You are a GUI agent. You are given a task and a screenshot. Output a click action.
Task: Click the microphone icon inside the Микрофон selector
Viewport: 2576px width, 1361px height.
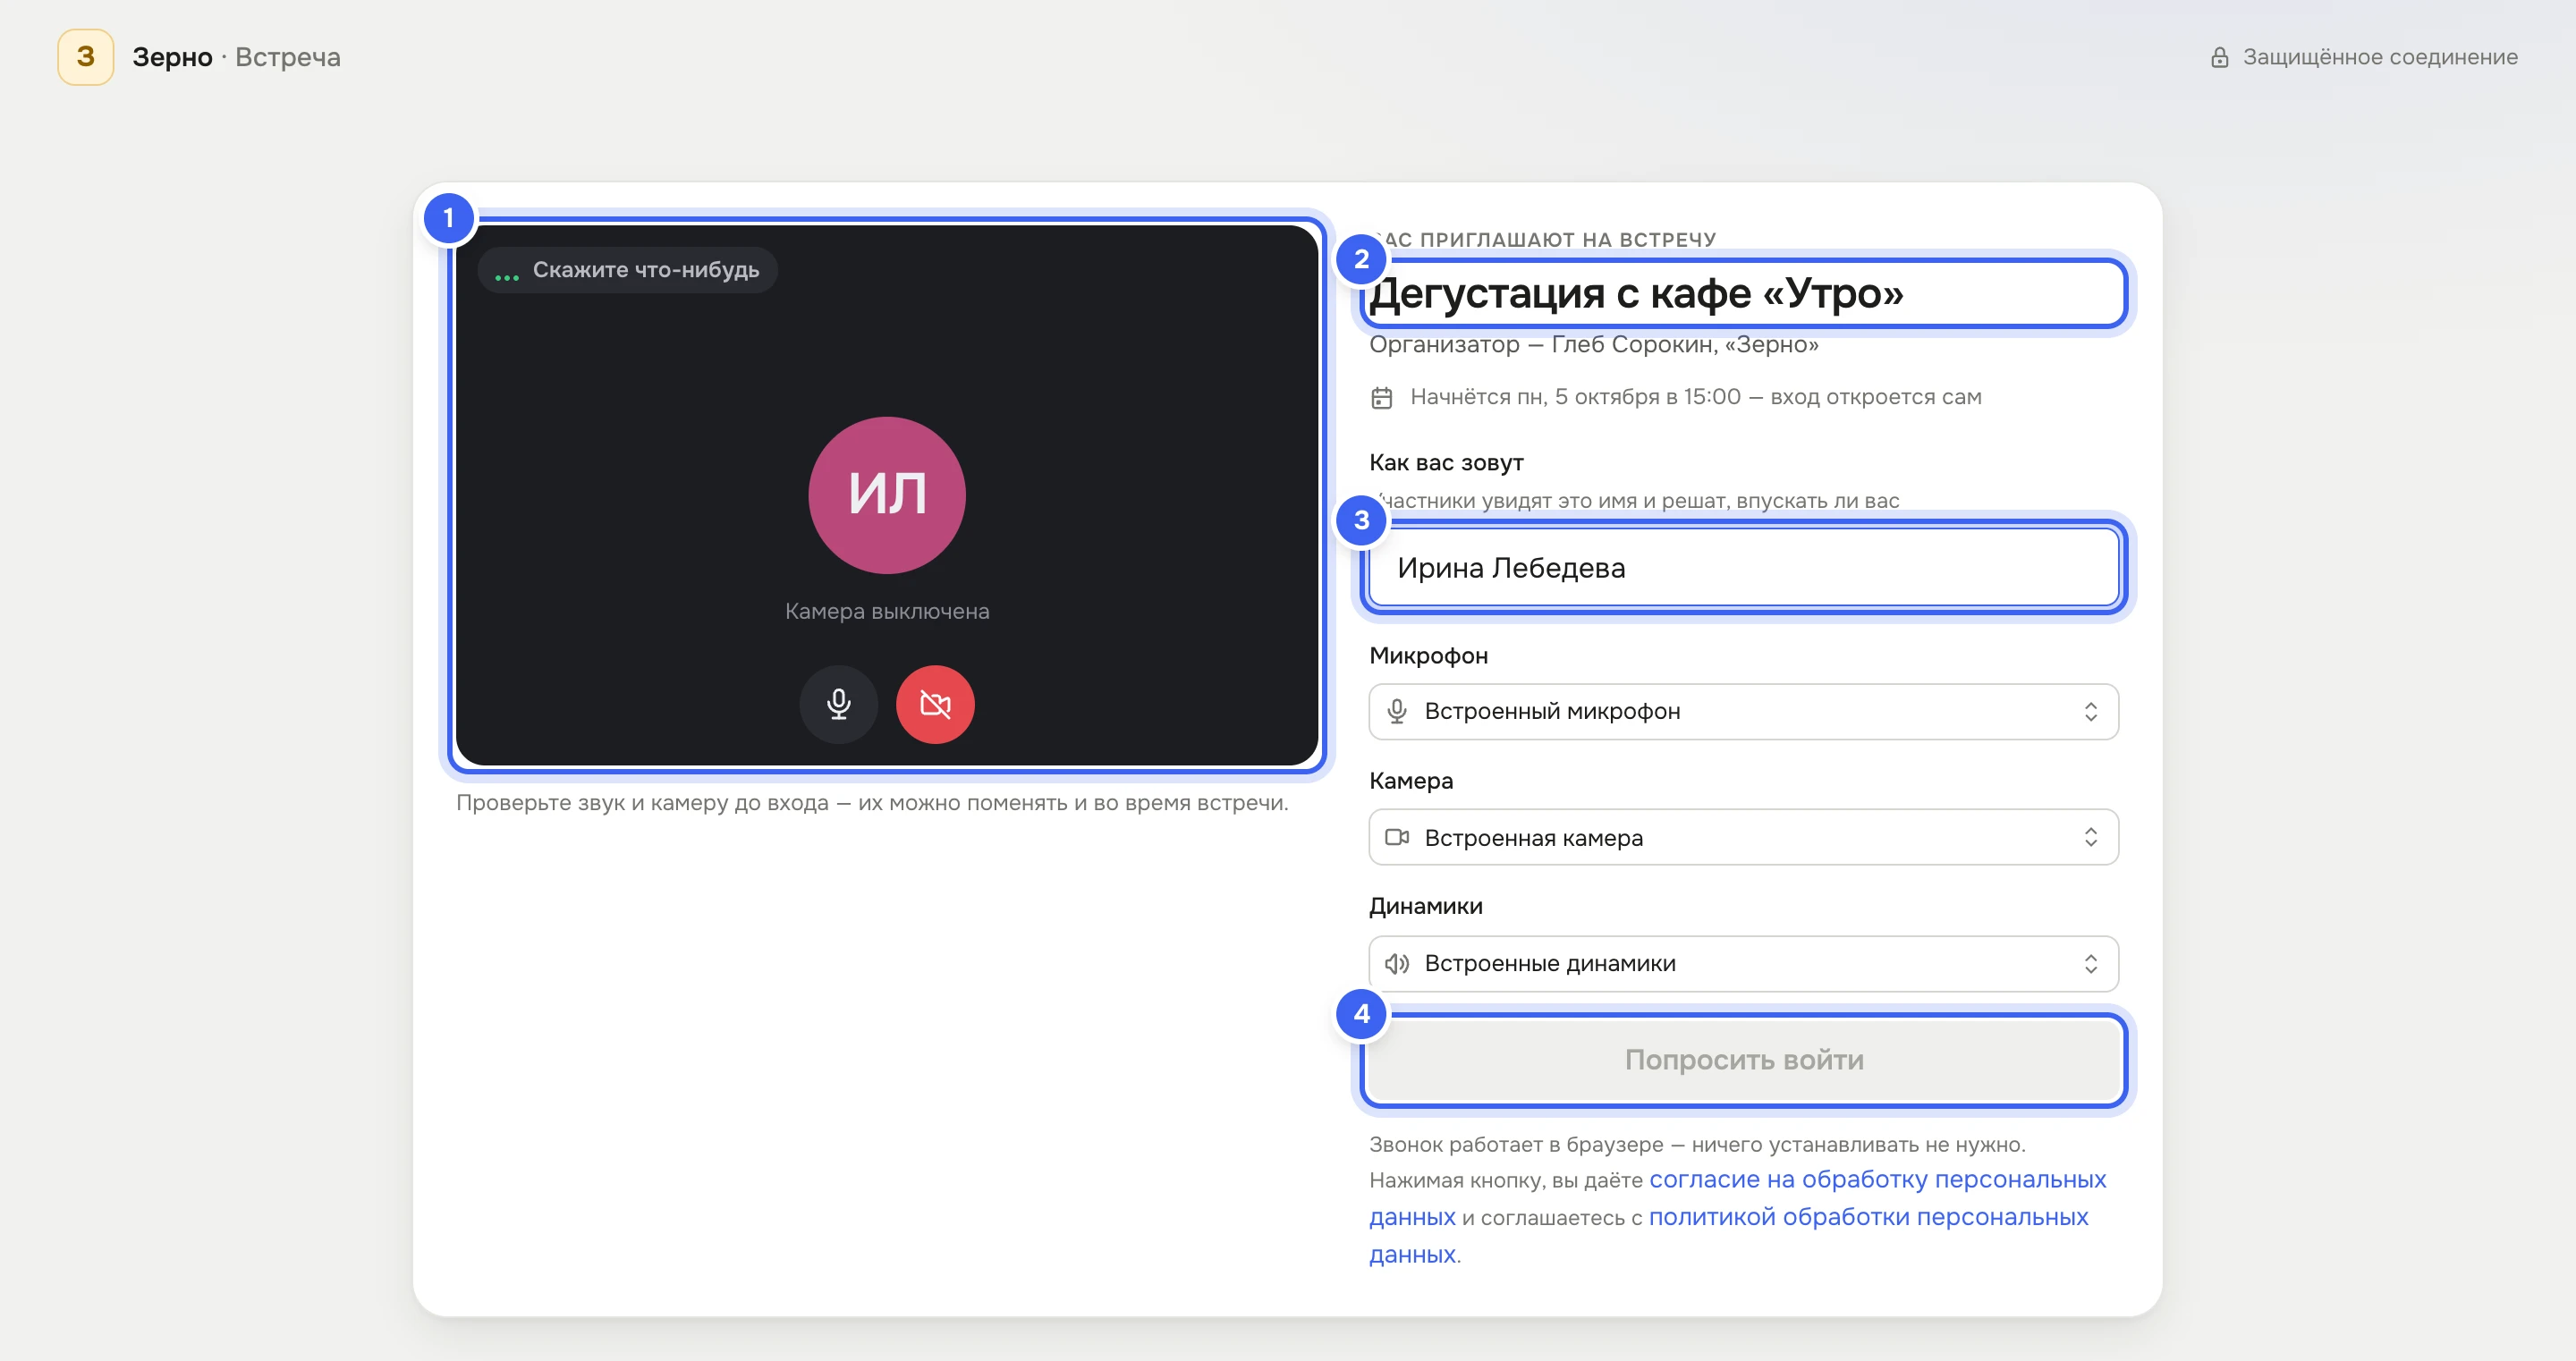coord(1397,712)
